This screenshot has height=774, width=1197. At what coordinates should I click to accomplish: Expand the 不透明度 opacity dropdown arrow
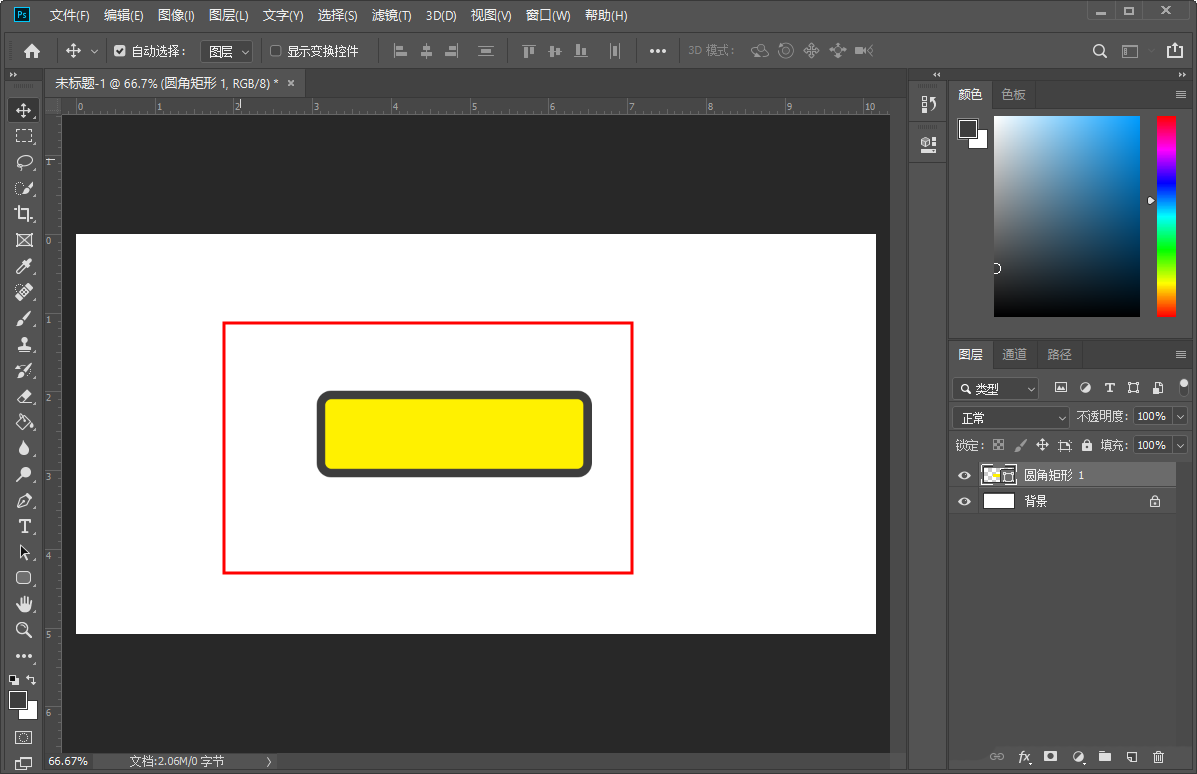point(1180,417)
